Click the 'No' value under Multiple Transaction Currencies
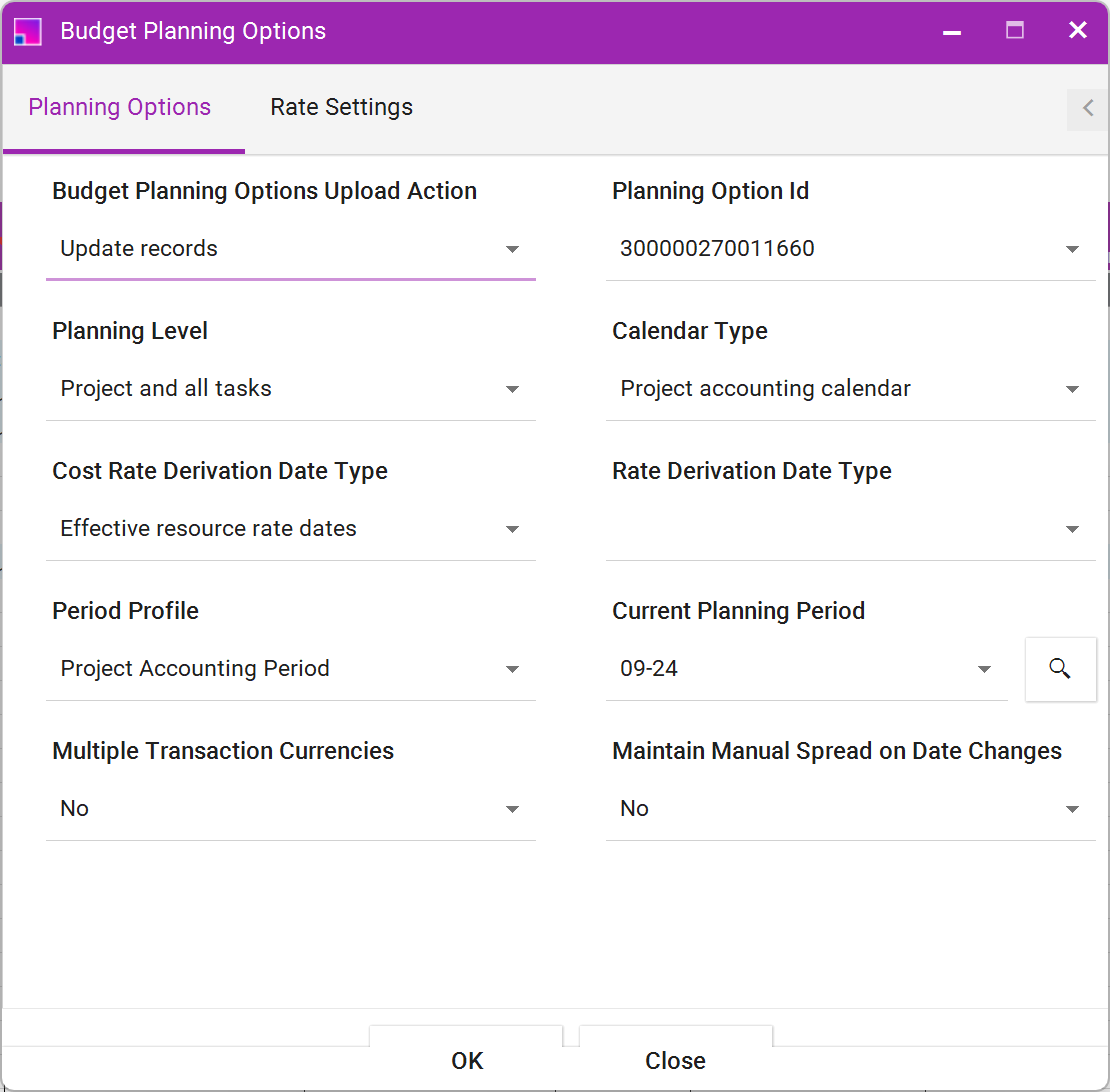 (x=74, y=808)
